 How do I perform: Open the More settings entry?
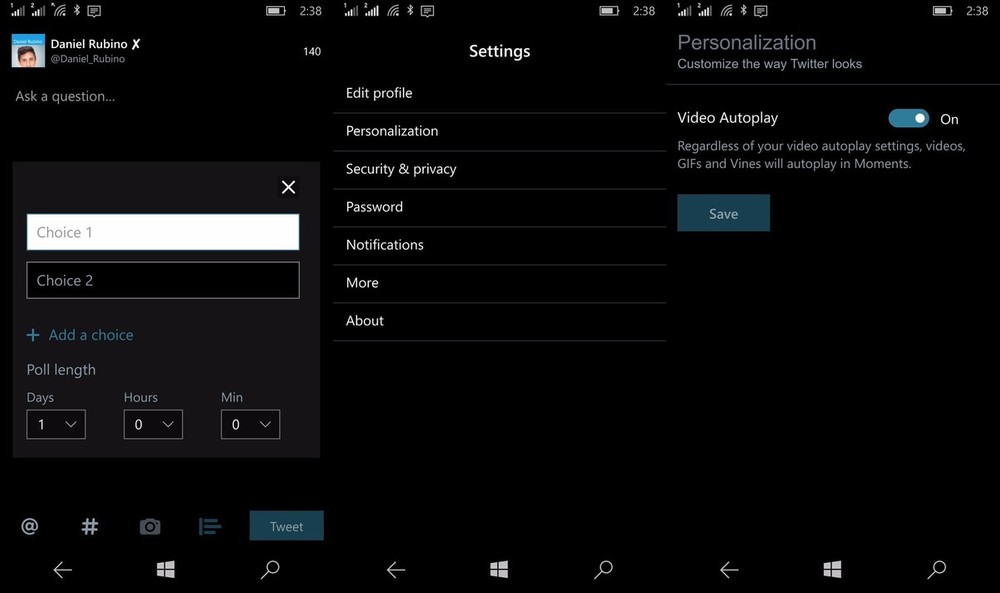pos(499,284)
